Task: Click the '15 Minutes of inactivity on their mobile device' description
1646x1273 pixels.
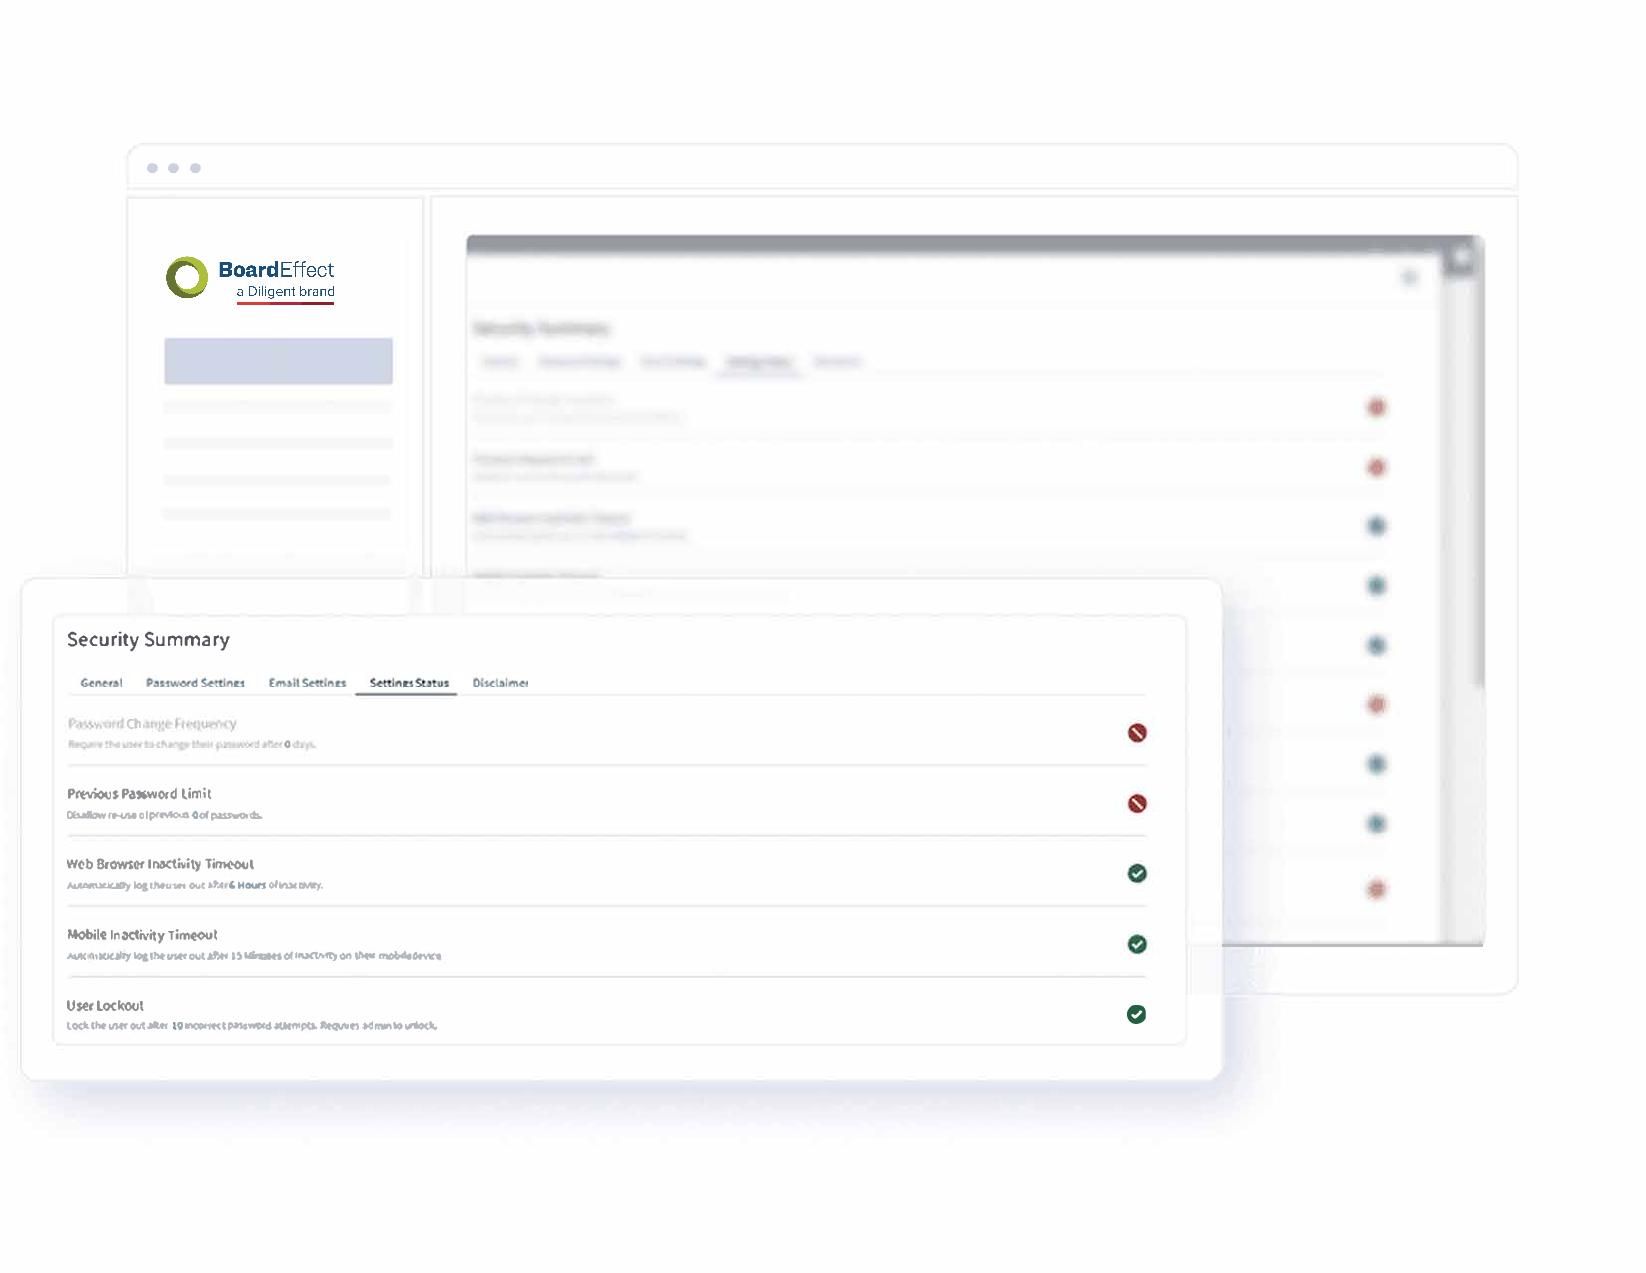Action: [254, 957]
